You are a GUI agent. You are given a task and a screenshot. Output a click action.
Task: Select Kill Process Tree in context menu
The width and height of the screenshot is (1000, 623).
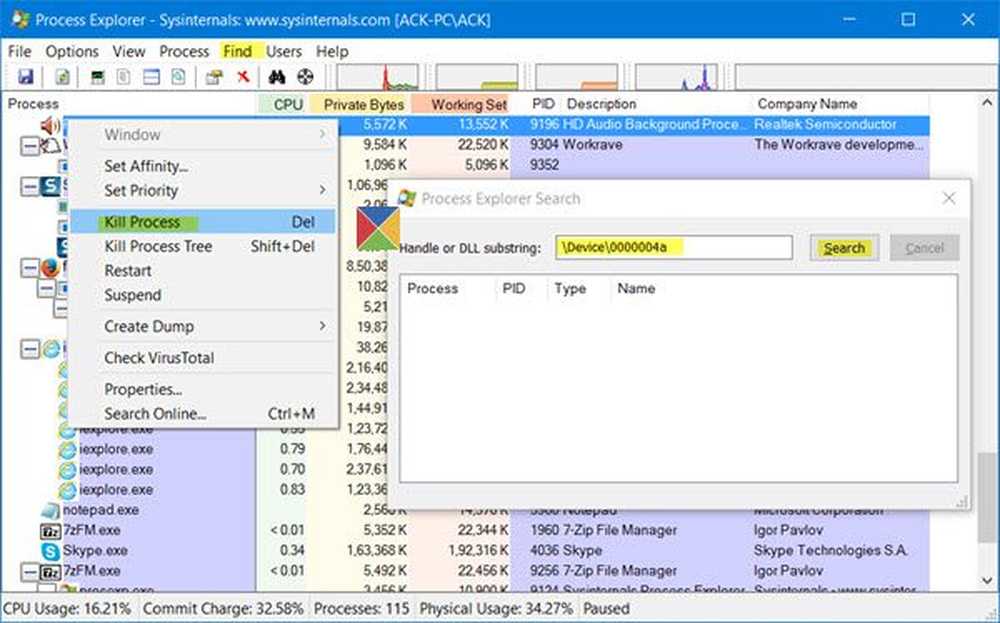point(203,246)
